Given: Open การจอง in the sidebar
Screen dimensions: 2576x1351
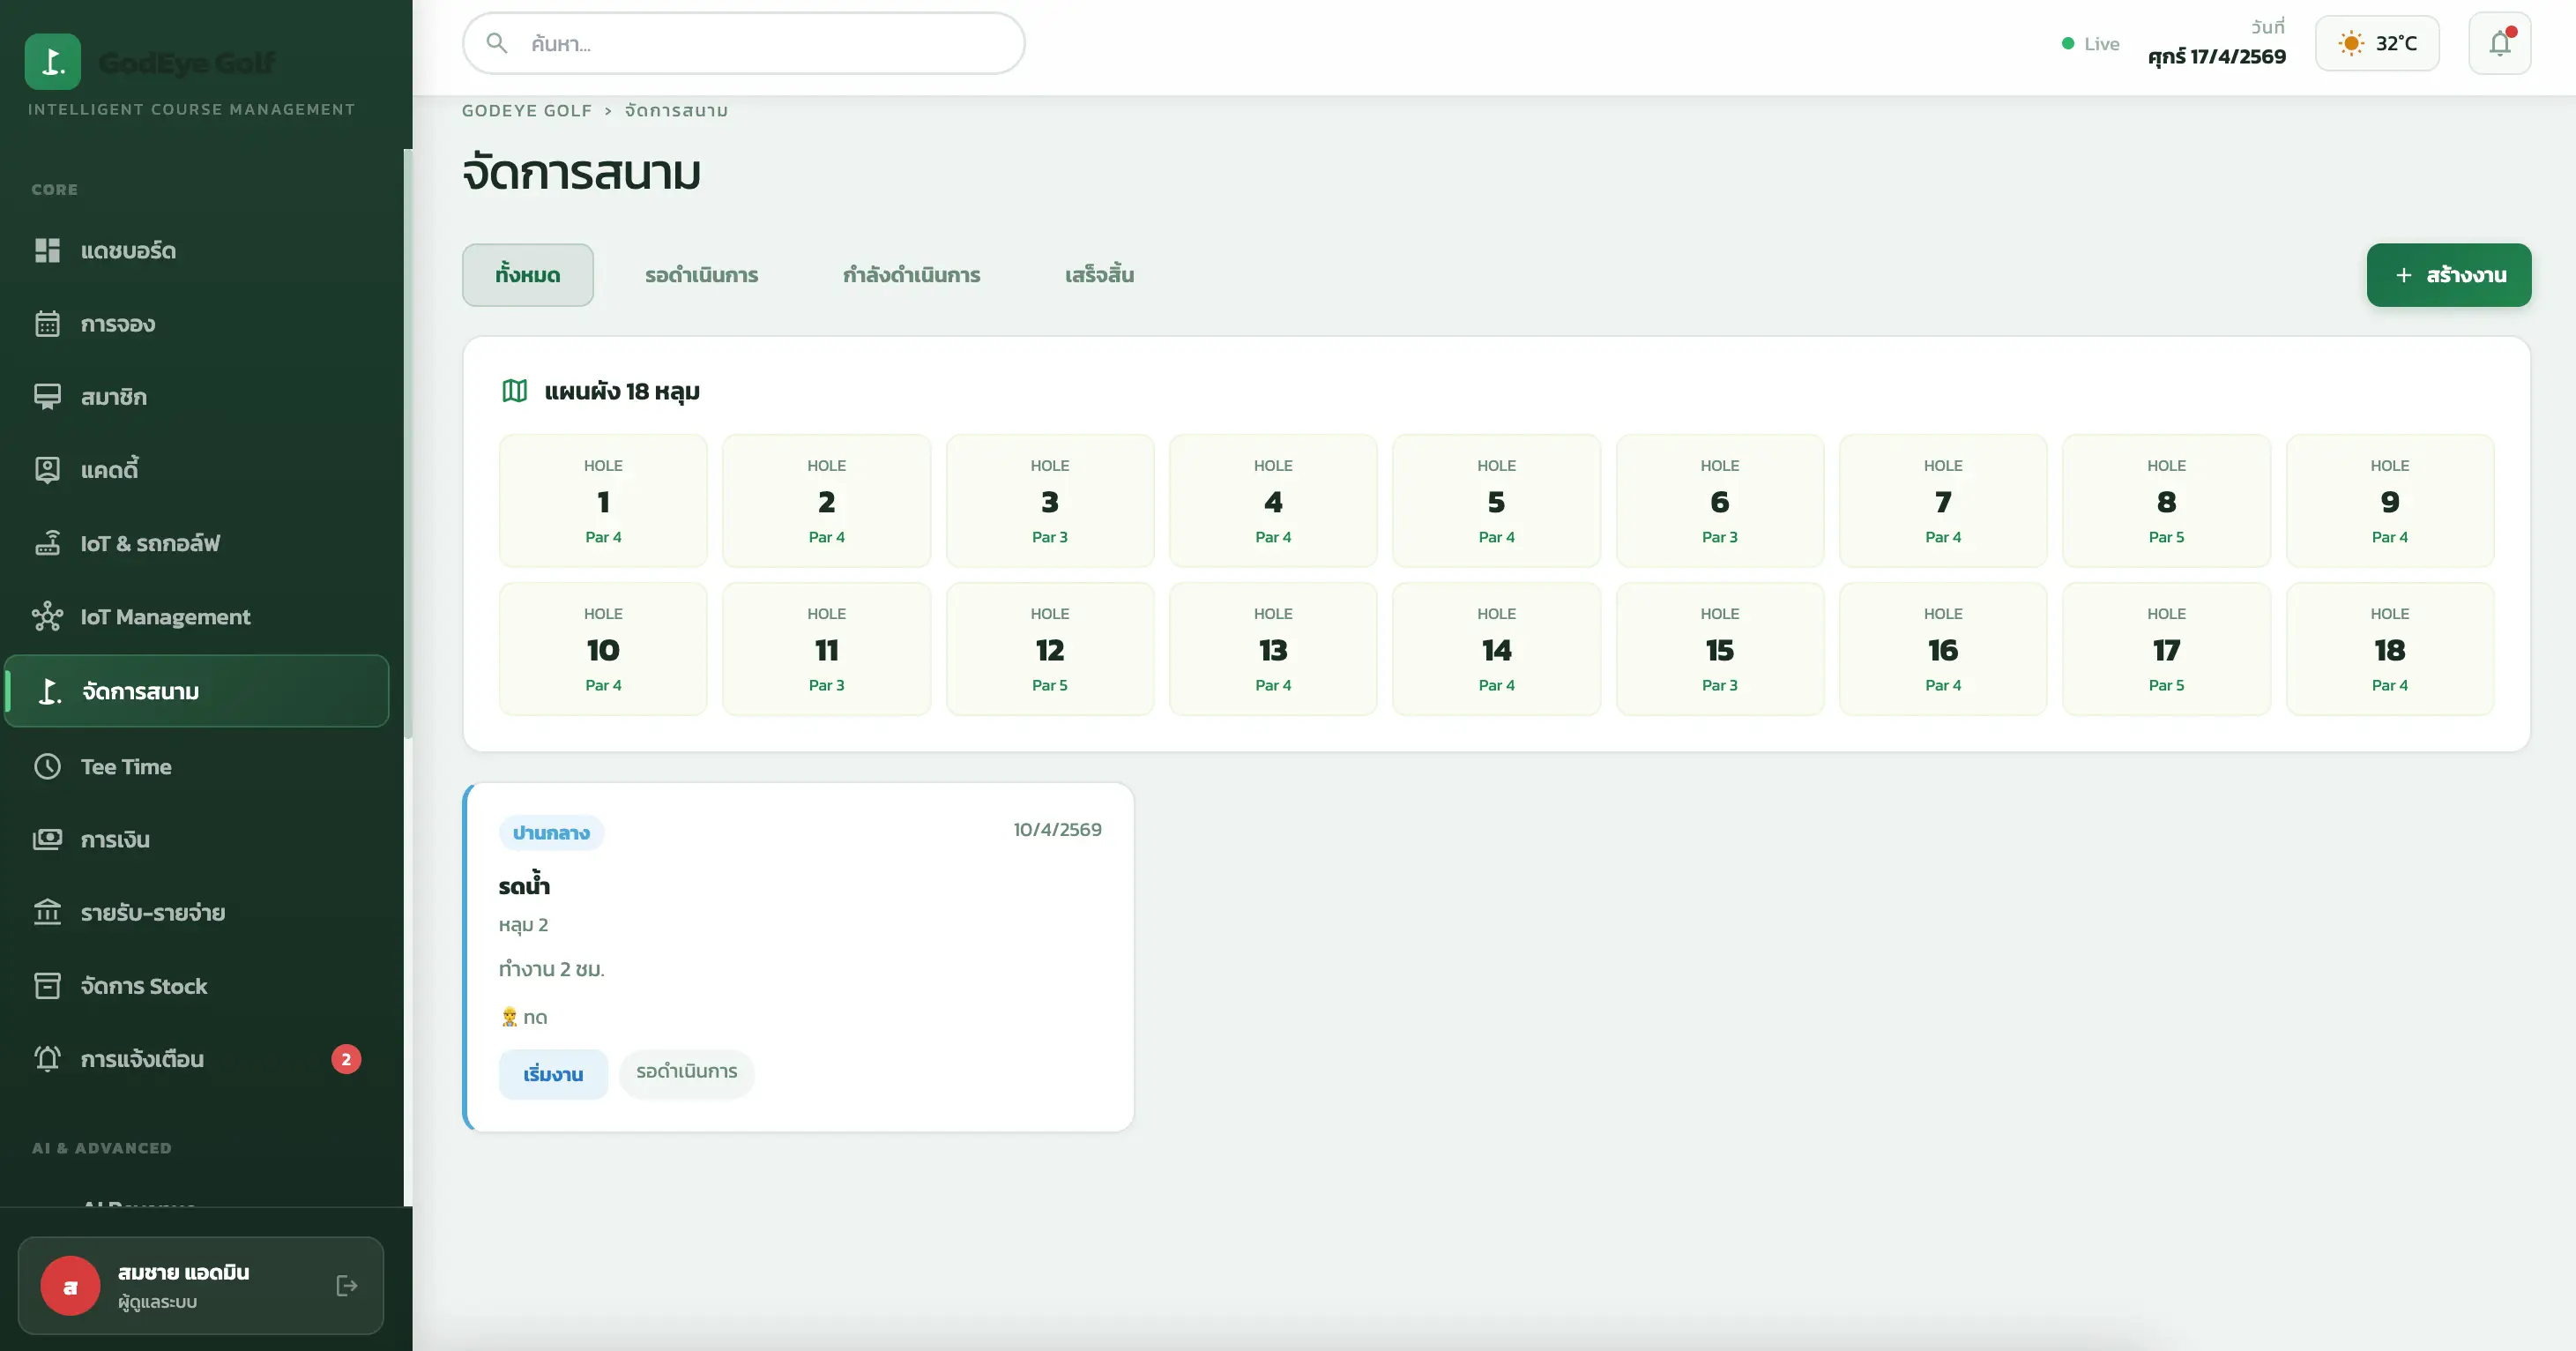Looking at the screenshot, I should click(196, 323).
